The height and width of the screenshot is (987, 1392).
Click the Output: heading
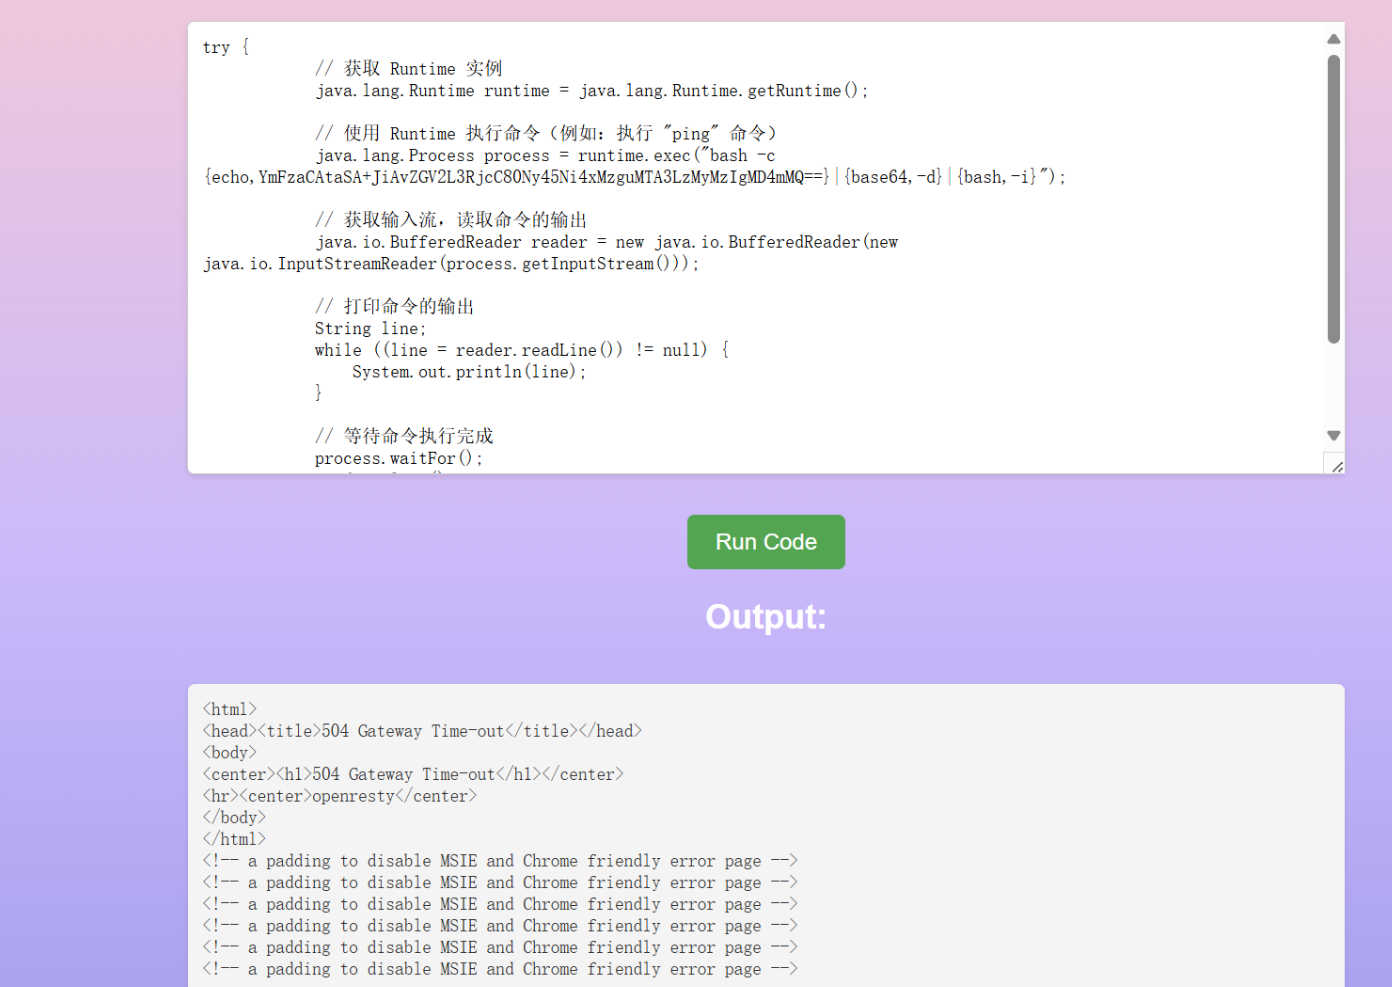coord(766,617)
